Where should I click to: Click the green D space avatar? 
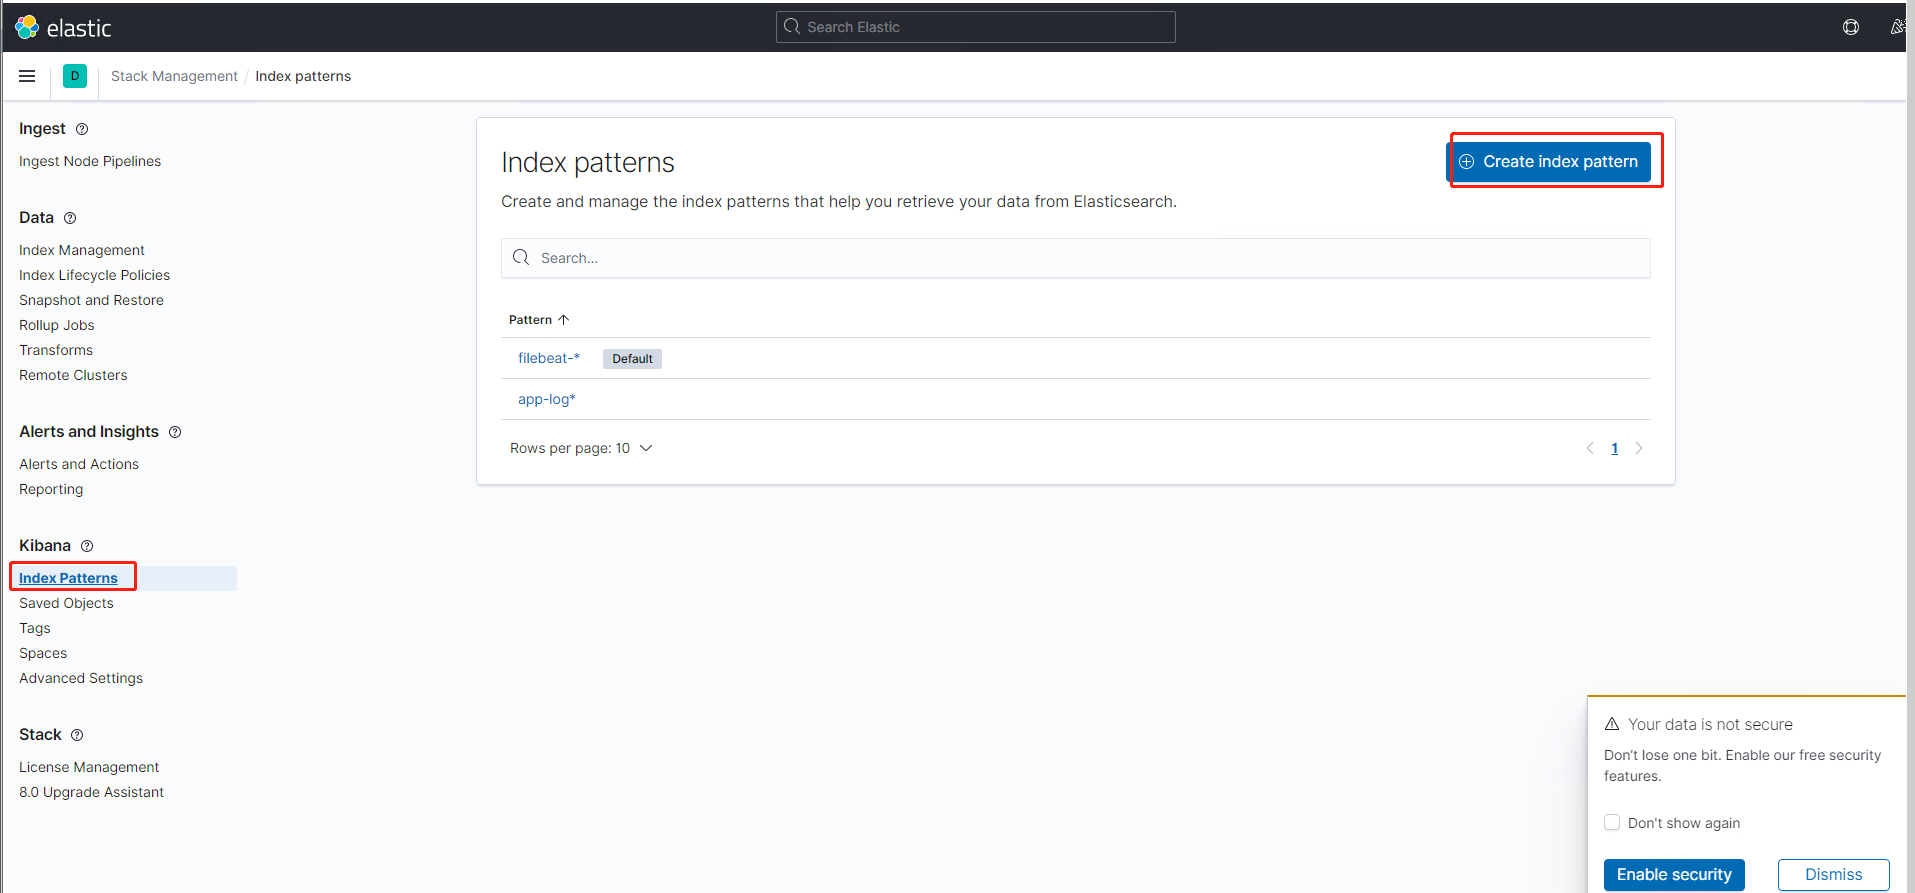(75, 76)
